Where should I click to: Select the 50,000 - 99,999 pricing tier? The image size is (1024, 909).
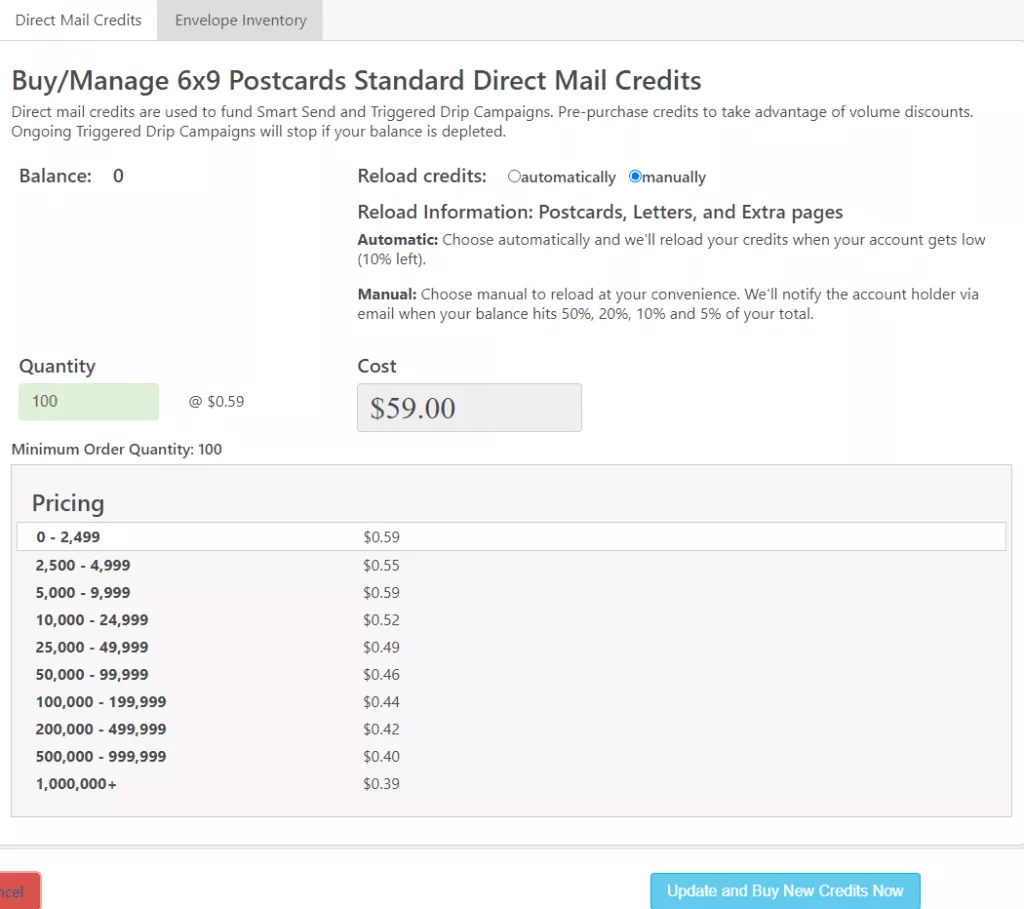pos(92,675)
